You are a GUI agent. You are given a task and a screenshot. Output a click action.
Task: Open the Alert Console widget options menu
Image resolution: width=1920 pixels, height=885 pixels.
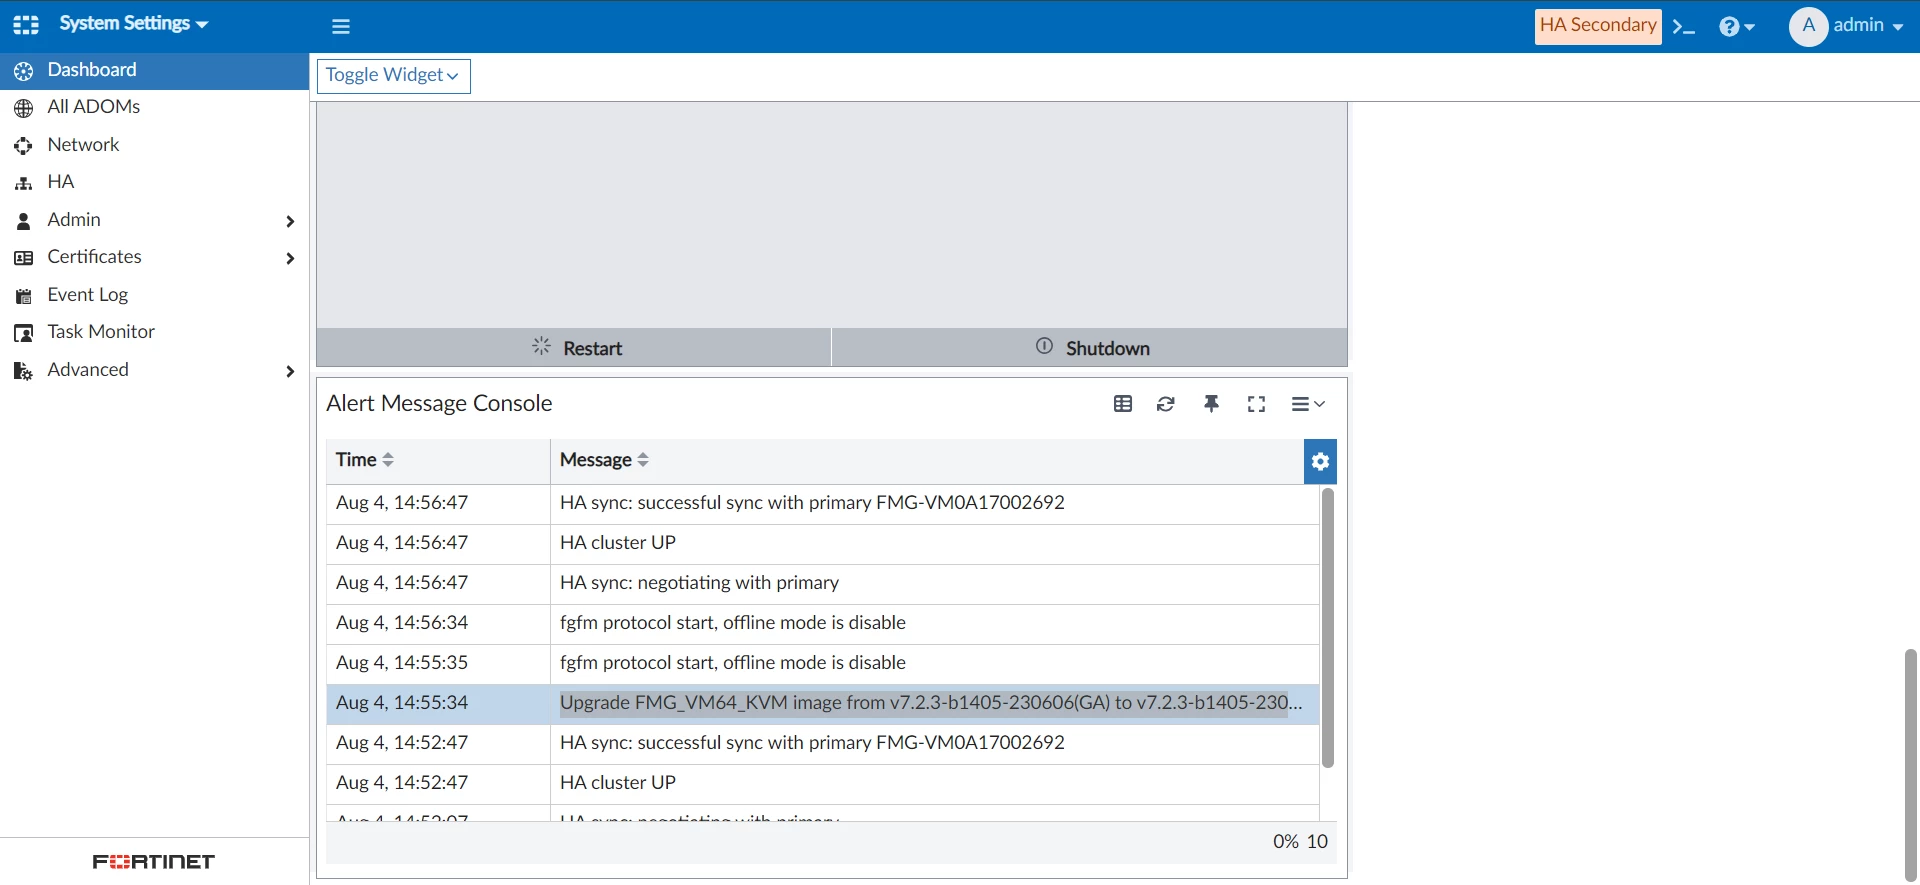1308,404
